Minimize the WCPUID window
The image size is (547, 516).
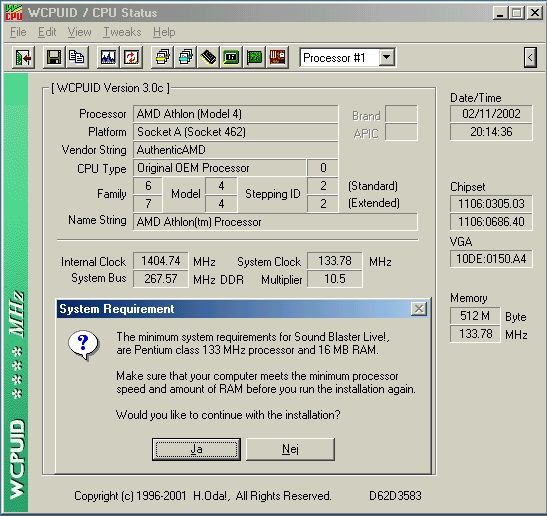pos(501,13)
